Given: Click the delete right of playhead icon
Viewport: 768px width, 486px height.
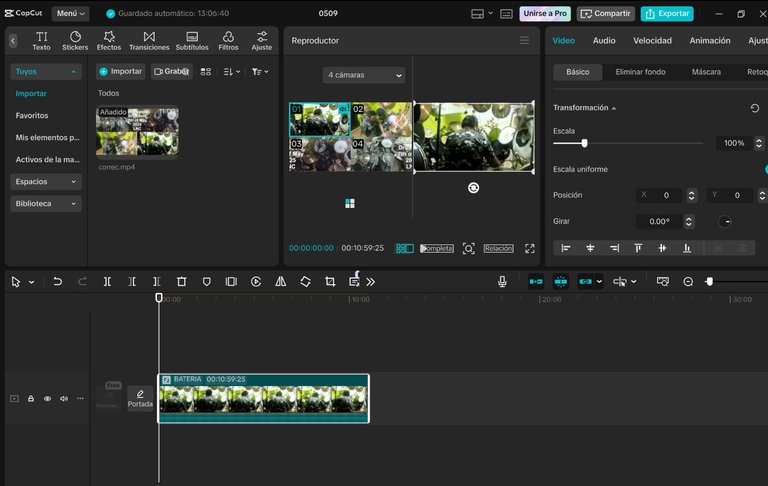Looking at the screenshot, I should [157, 282].
